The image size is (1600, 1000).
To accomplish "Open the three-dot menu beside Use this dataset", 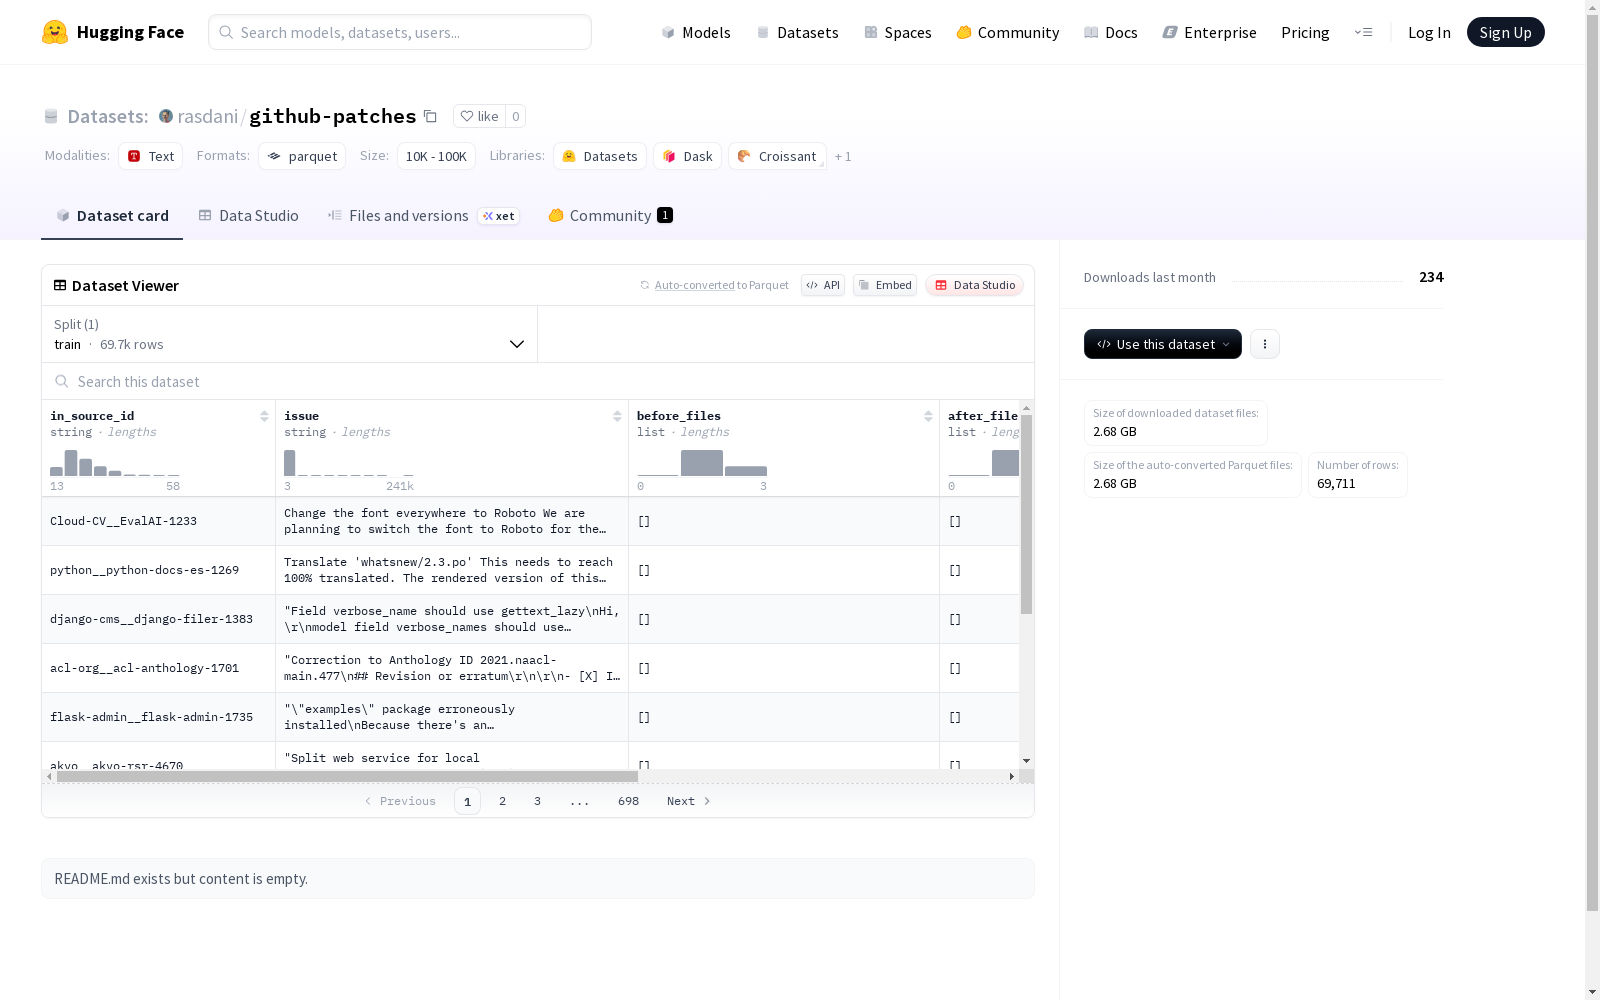I will (x=1264, y=344).
